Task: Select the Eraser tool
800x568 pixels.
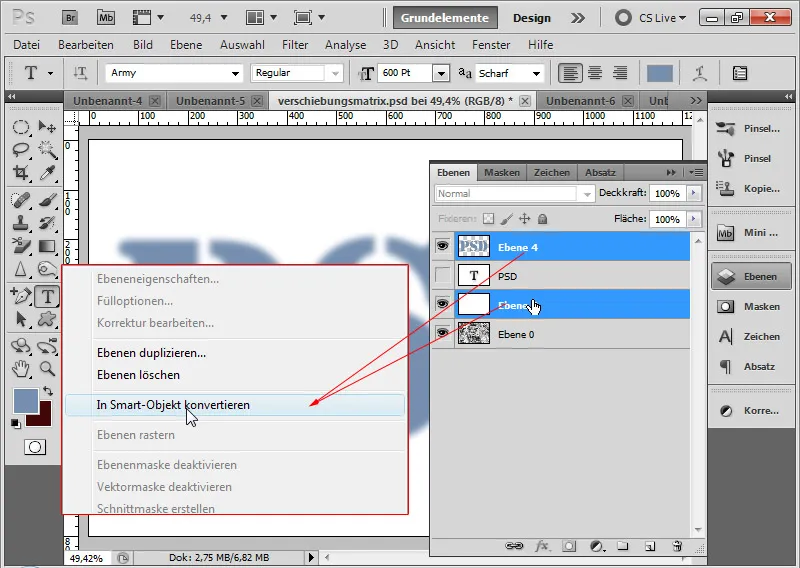Action: (x=20, y=246)
